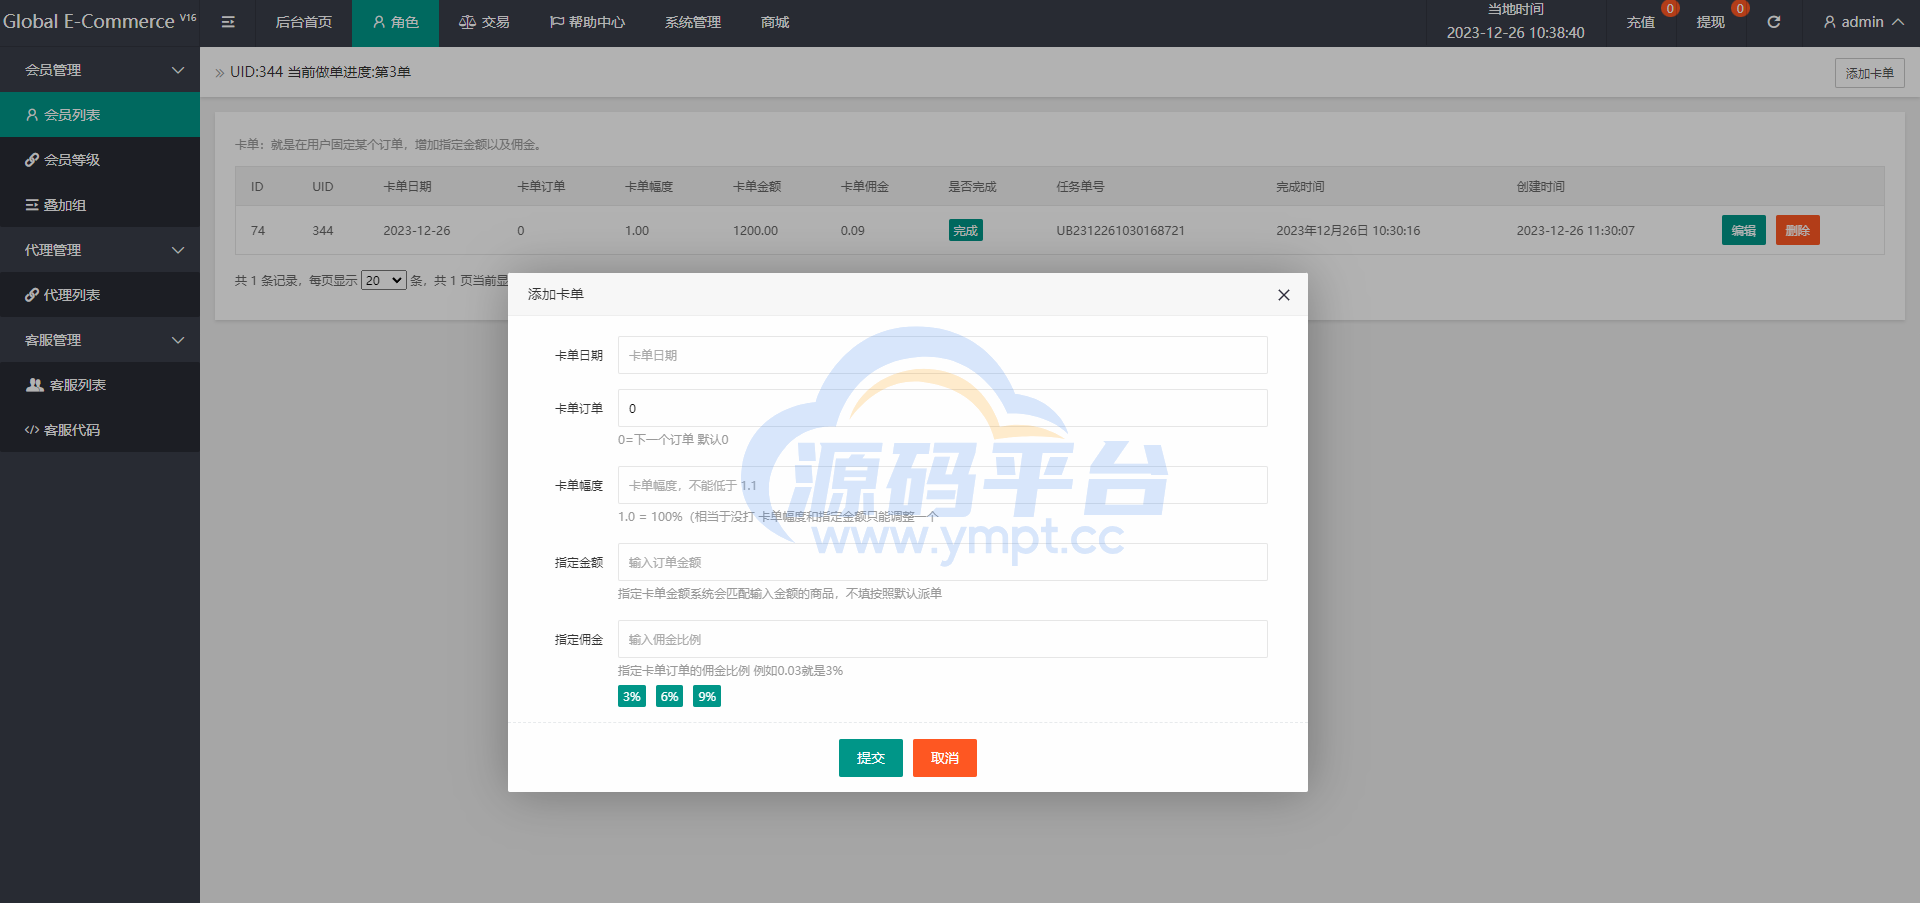The height and width of the screenshot is (903, 1920).
Task: Click task number UB2312261030168721
Action: click(x=1120, y=231)
